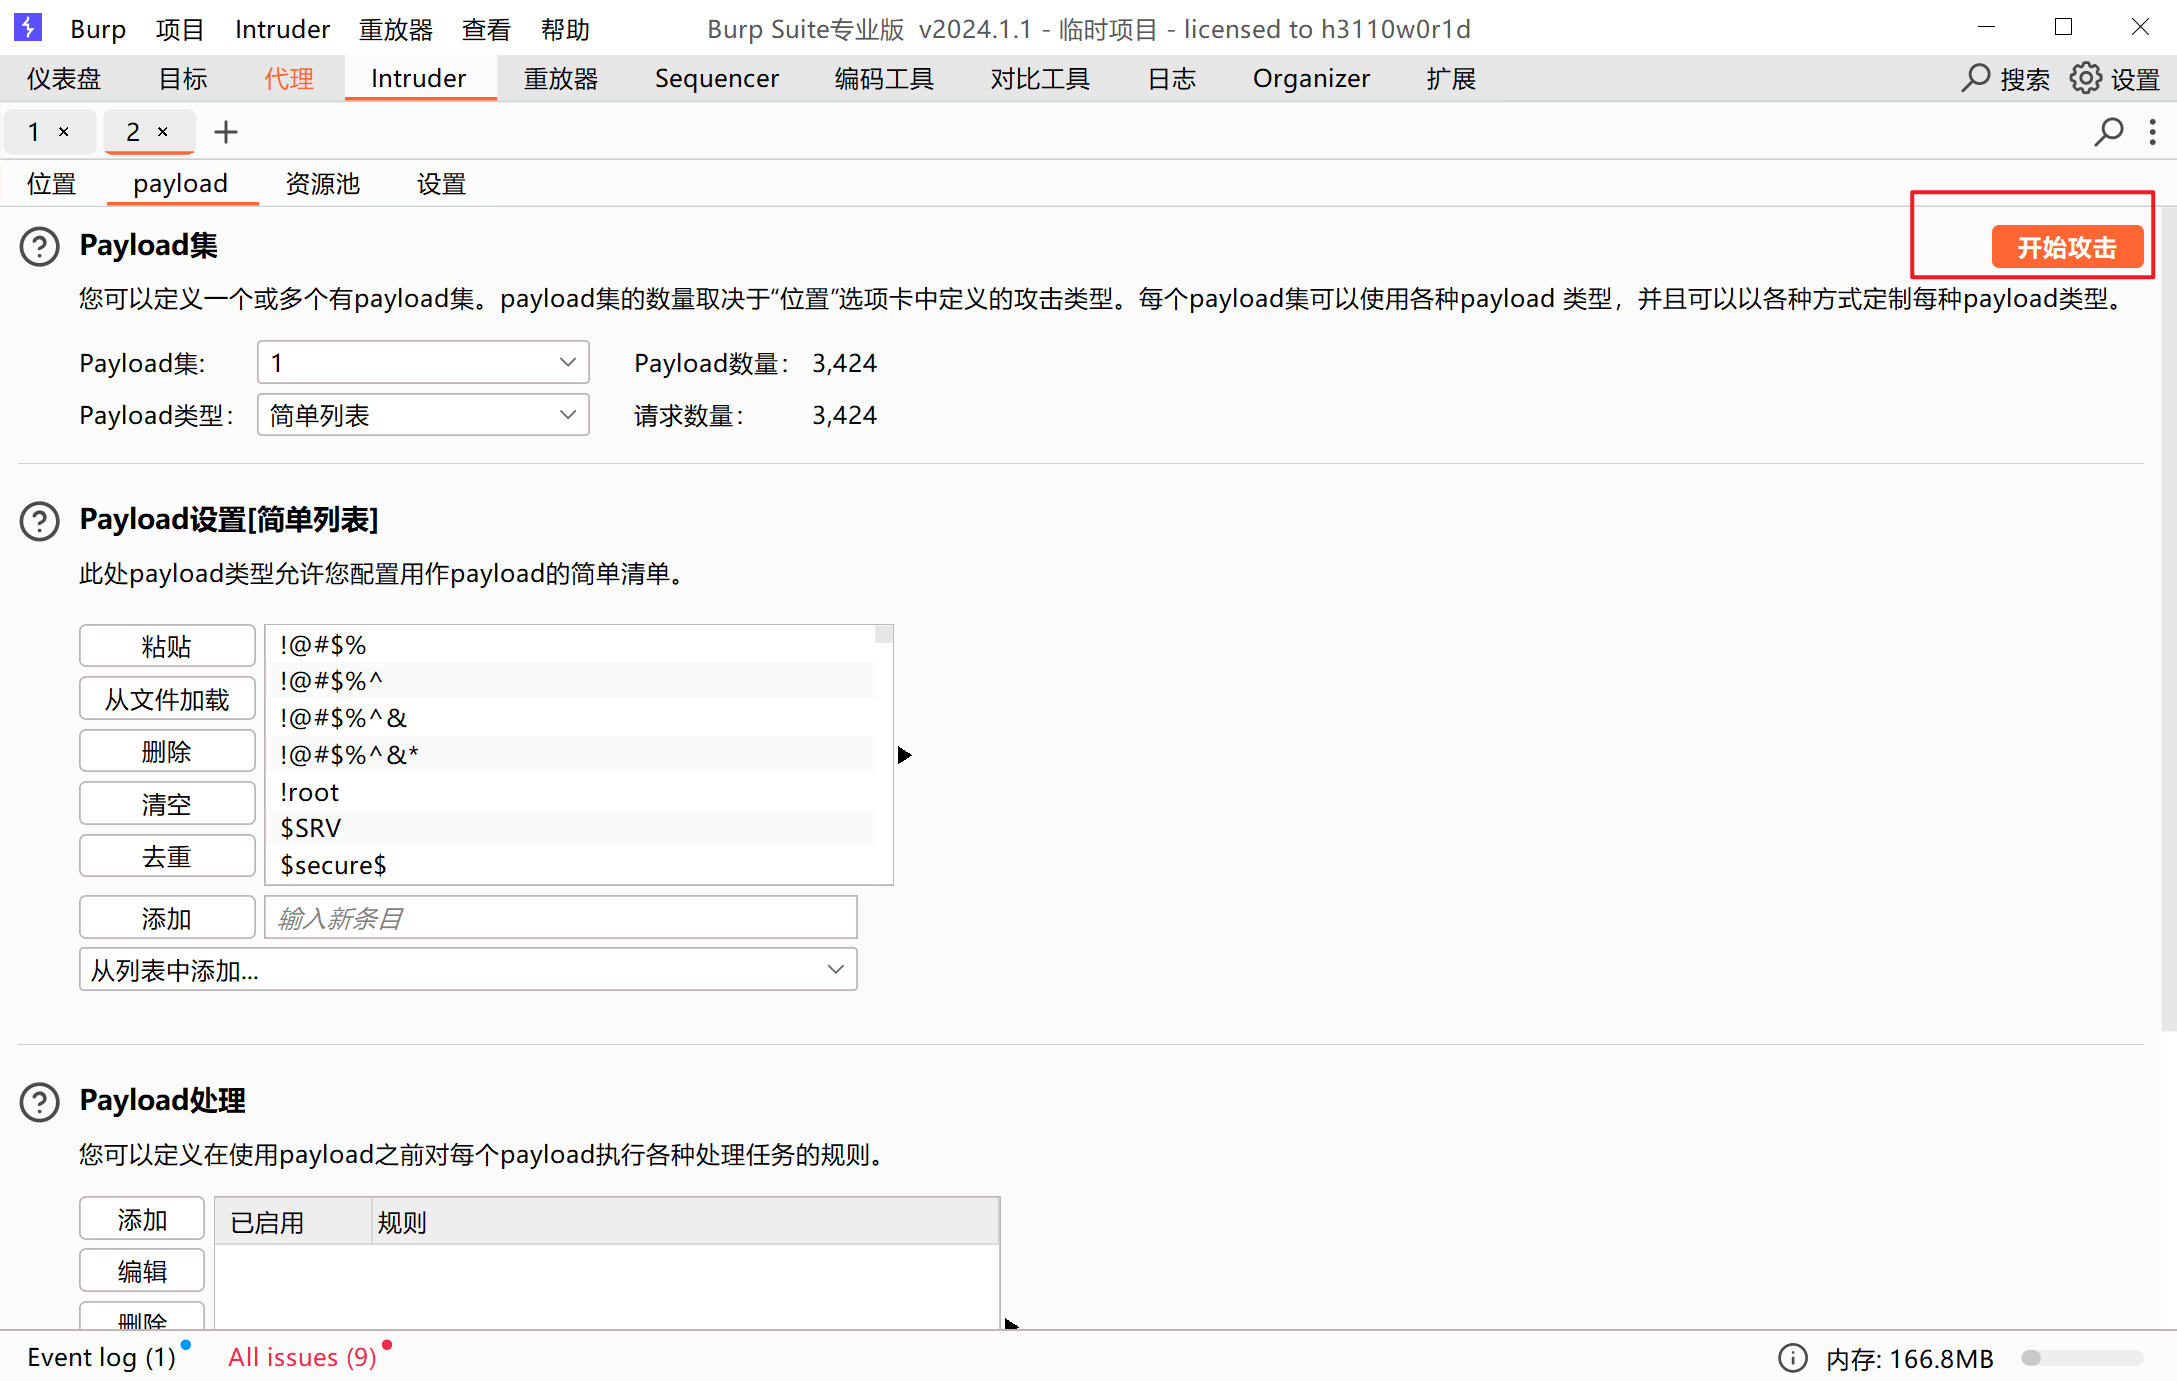Open the 帮助 menu
Image resolution: width=2177 pixels, height=1381 pixels.
pyautogui.click(x=565, y=29)
